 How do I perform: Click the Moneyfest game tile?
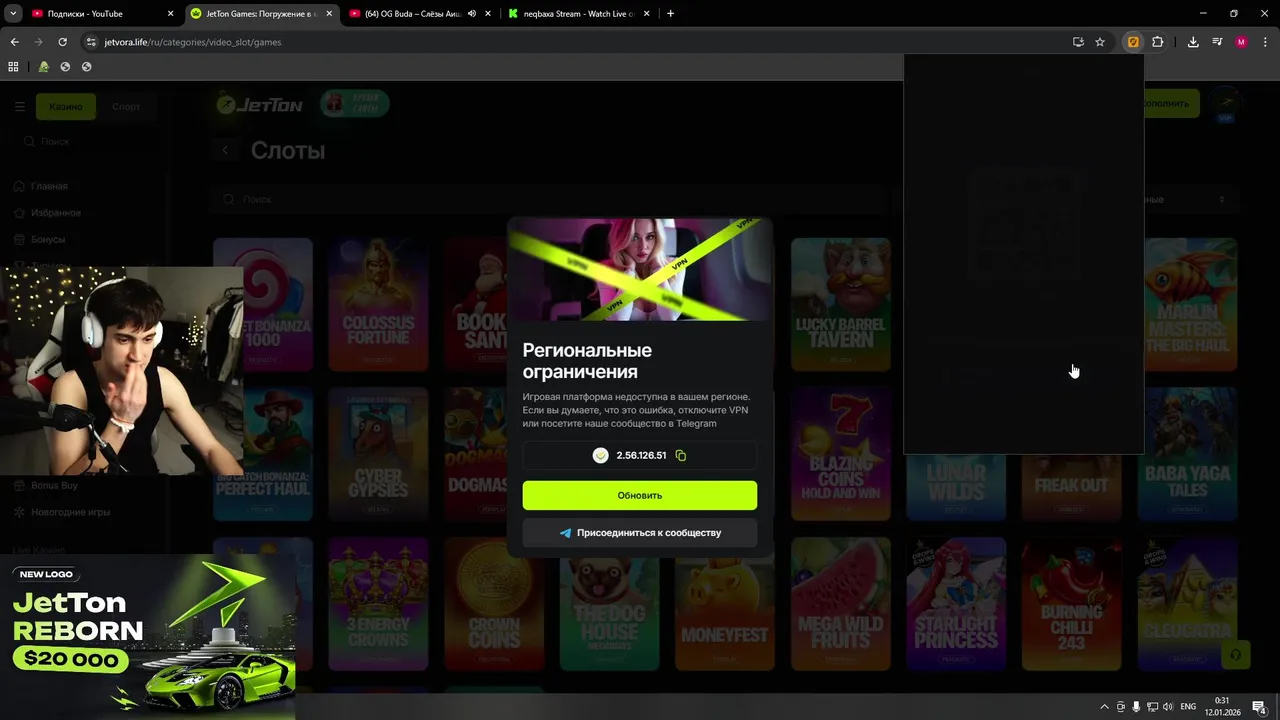(x=725, y=603)
